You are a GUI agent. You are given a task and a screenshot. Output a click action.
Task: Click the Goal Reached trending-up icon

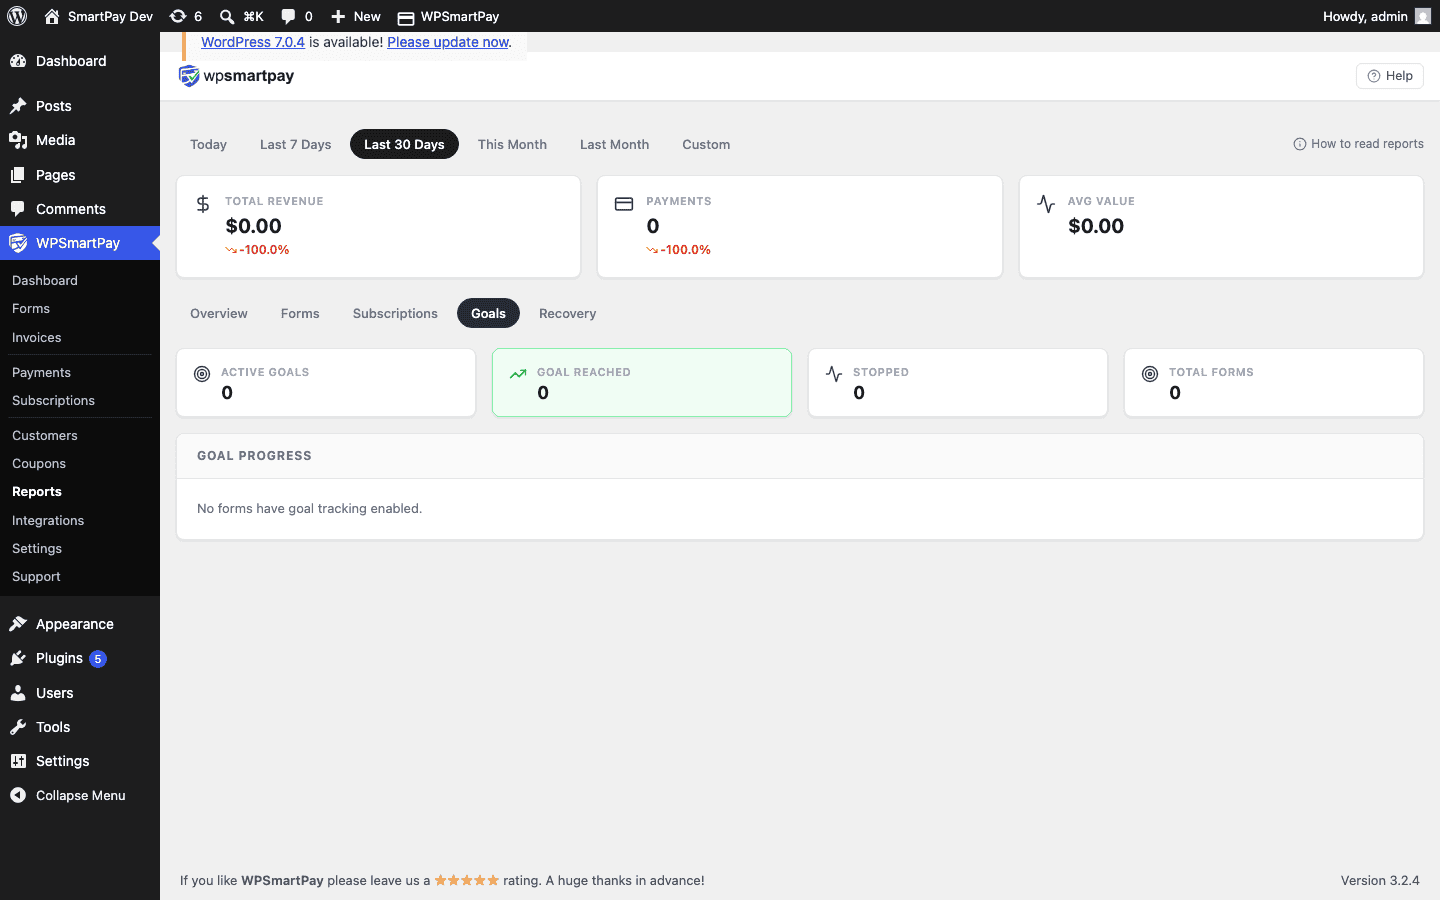(518, 374)
